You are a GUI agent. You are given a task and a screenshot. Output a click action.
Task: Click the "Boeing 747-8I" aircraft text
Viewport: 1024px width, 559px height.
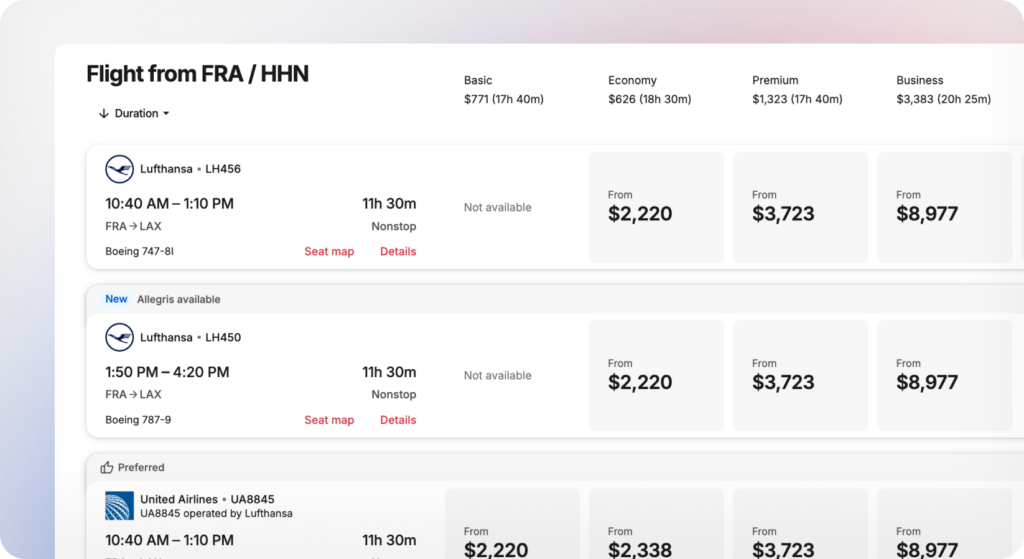[x=139, y=251]
